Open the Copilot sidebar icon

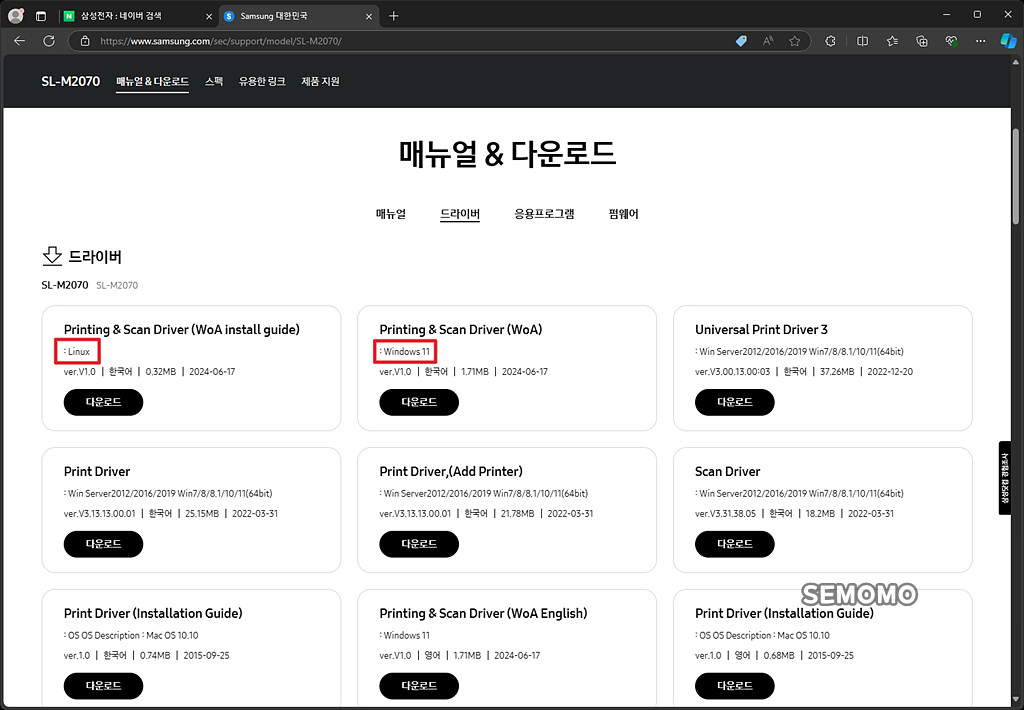(1008, 40)
